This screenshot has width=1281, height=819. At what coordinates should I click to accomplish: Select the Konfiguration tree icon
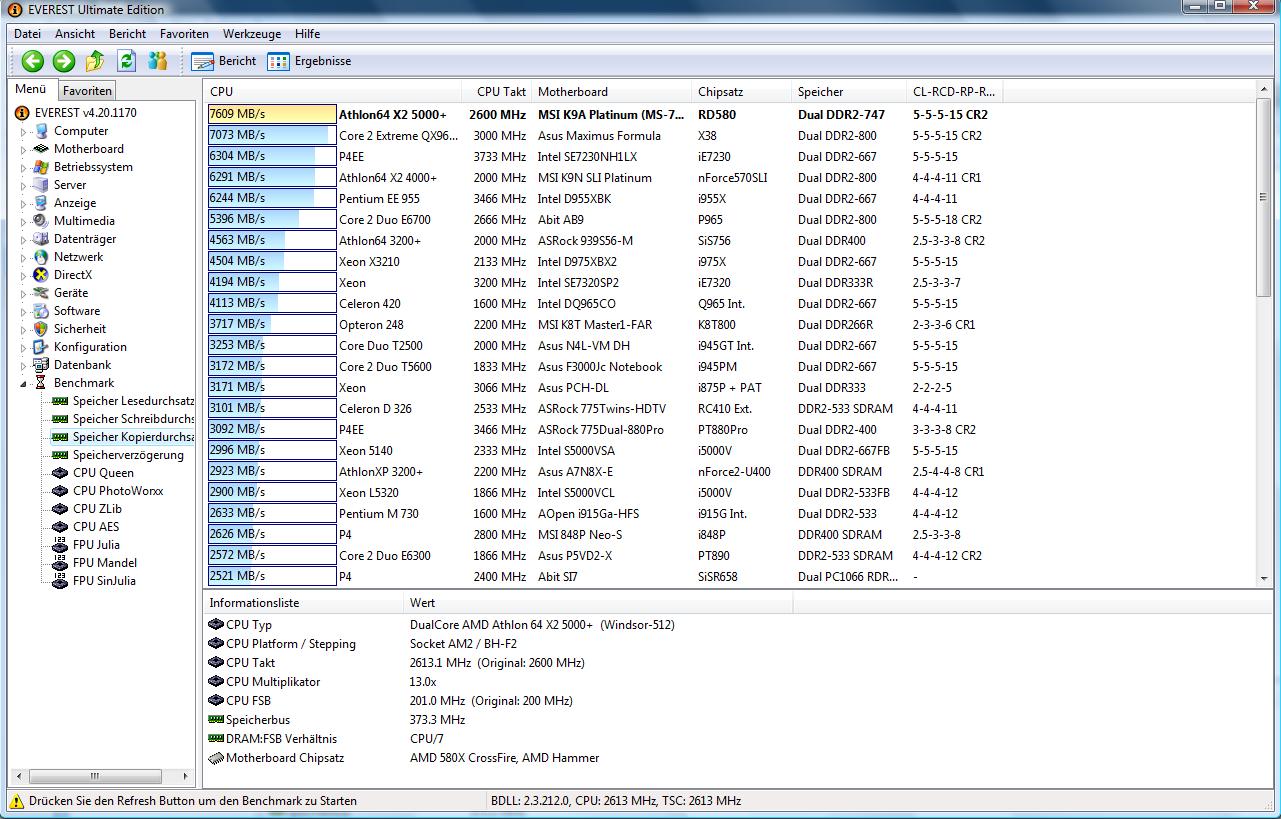[41, 347]
